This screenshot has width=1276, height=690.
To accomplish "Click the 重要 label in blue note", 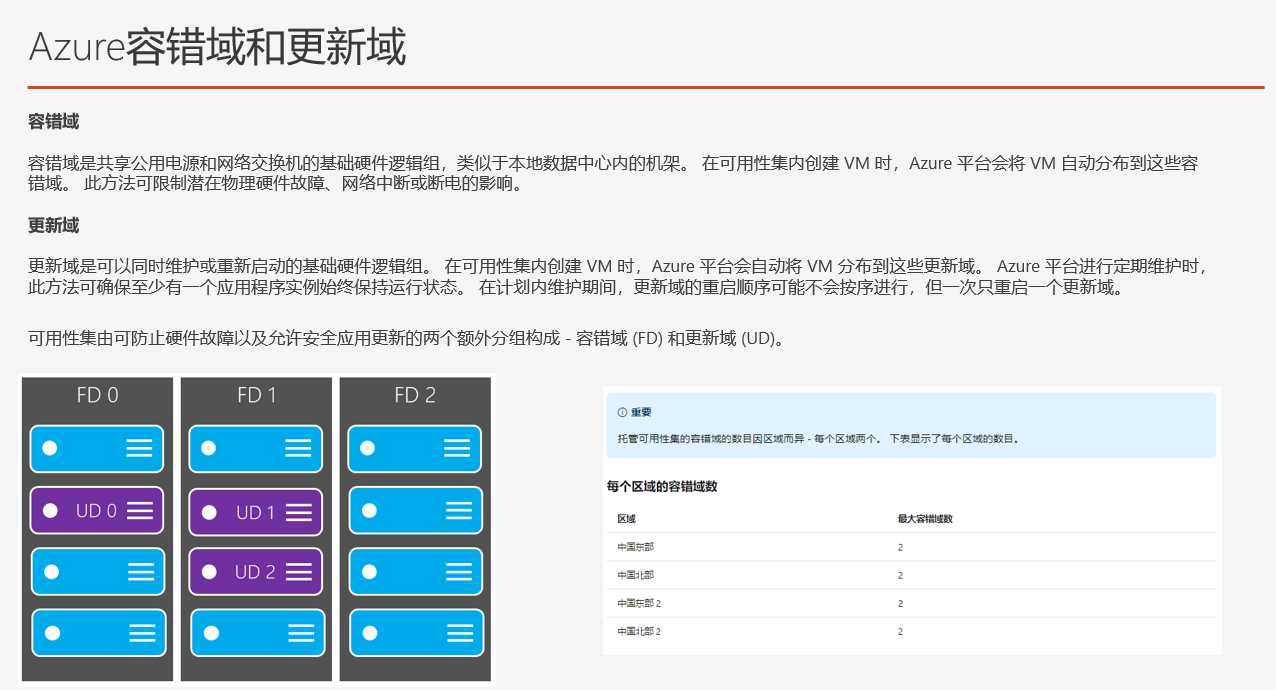I will click(x=641, y=412).
